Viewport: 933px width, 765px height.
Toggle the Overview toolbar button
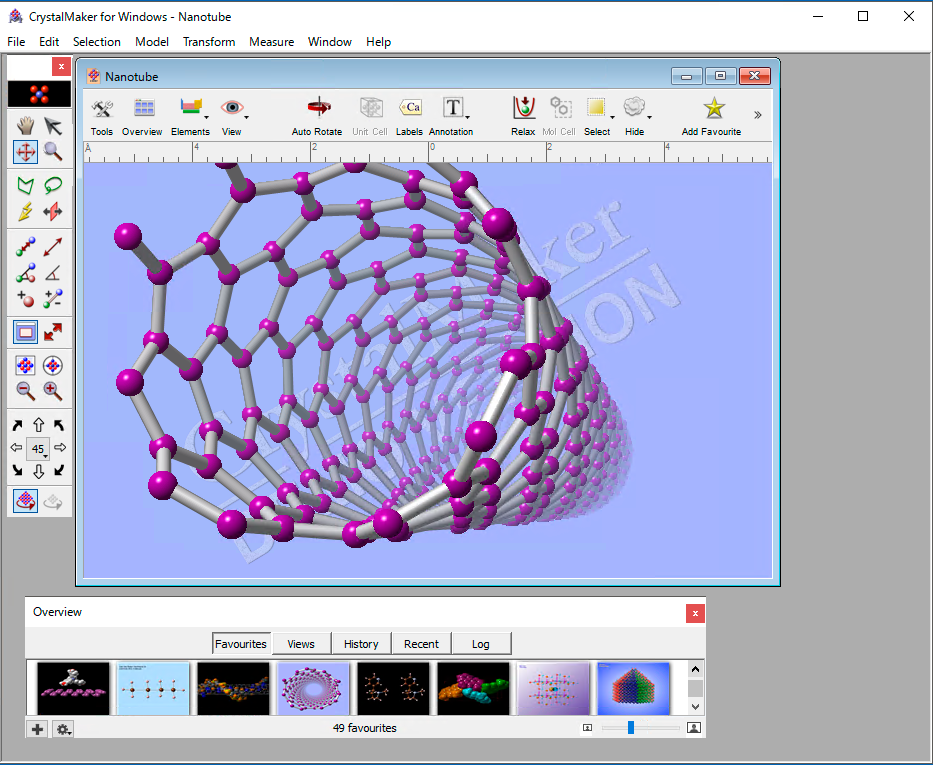142,116
